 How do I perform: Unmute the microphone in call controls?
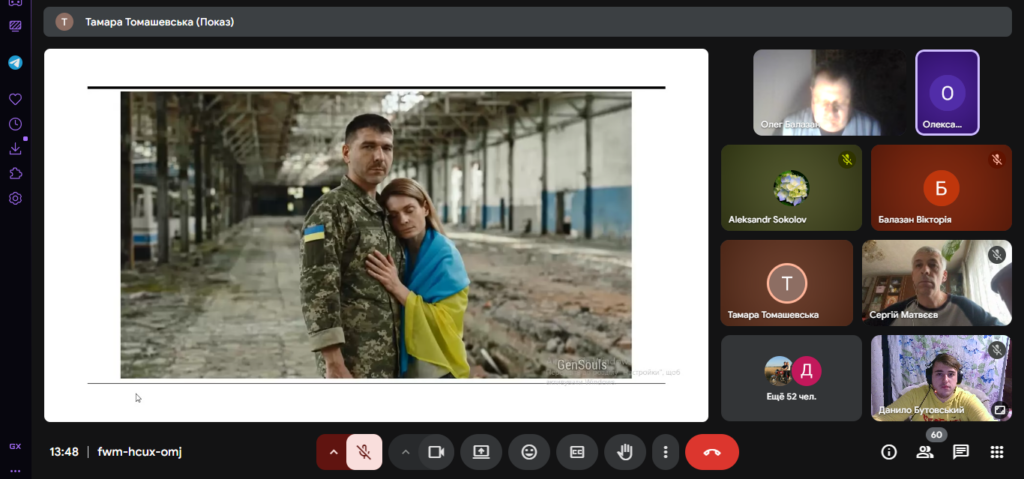364,452
